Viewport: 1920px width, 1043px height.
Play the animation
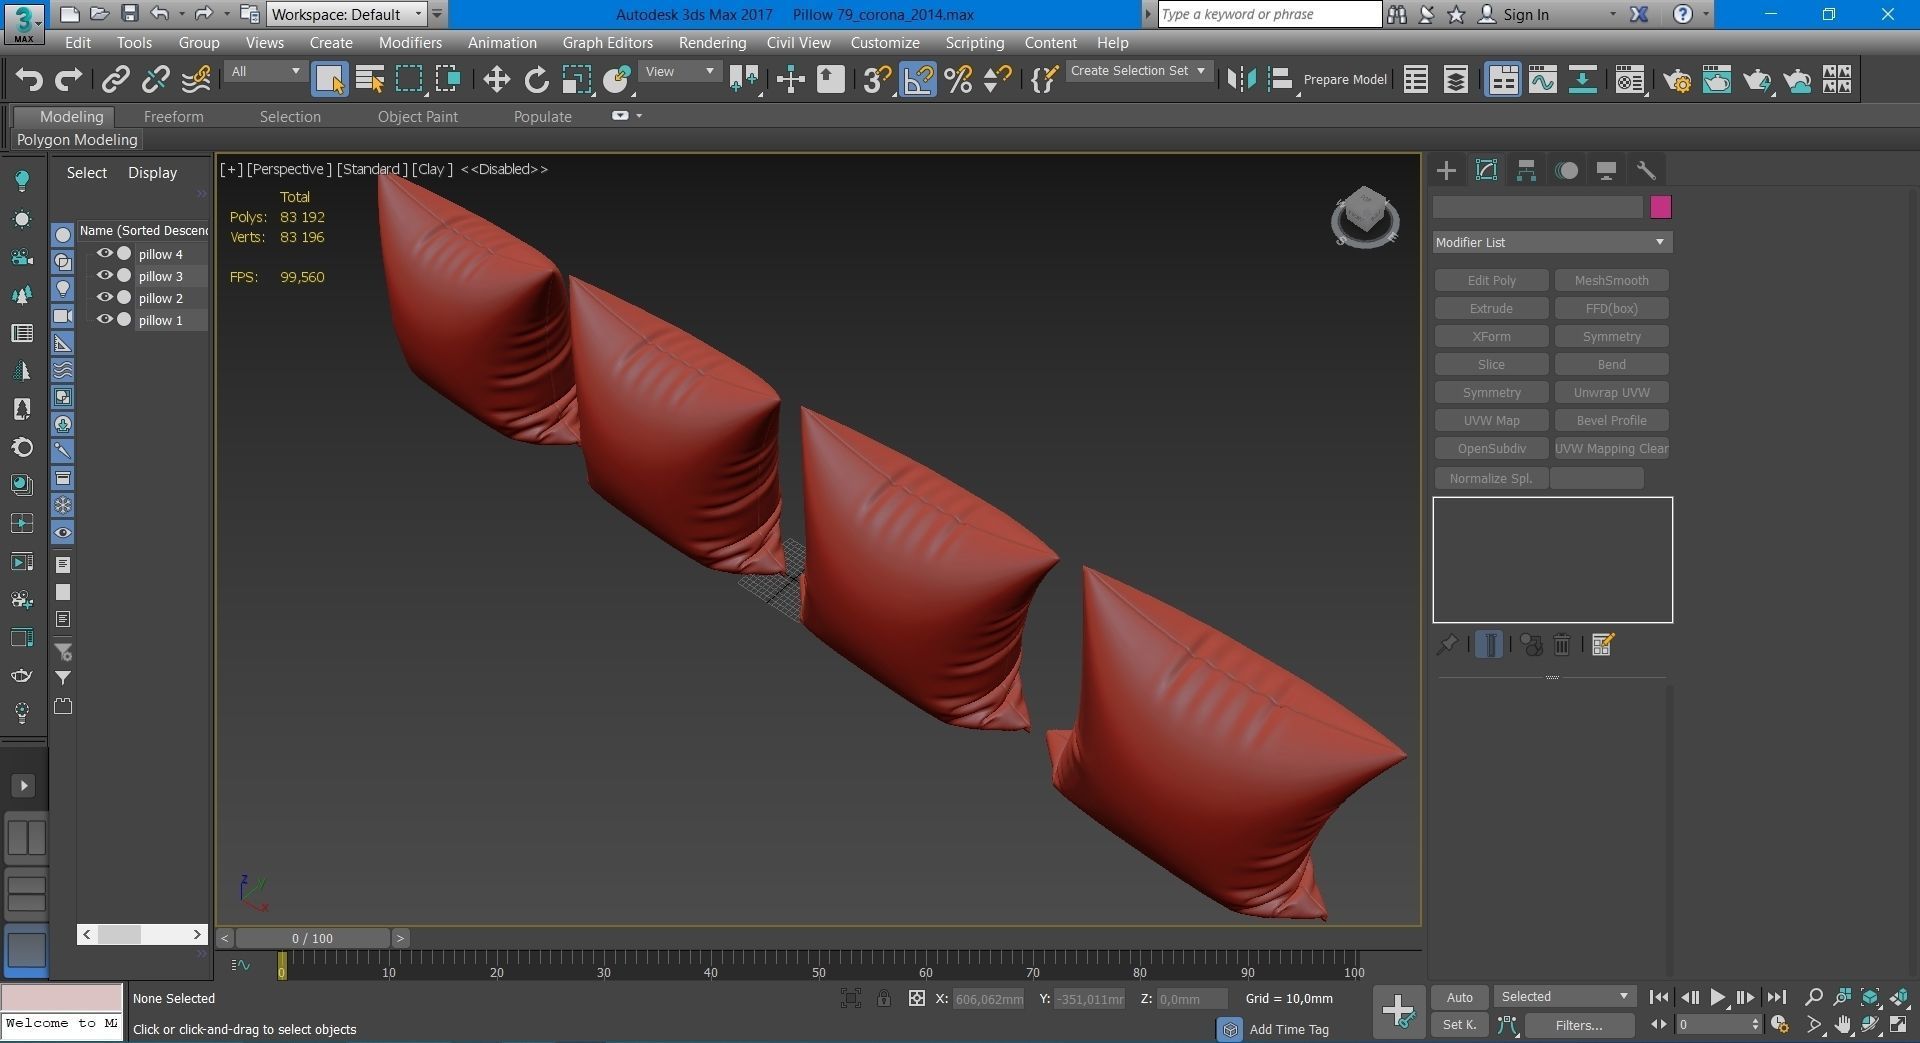(x=1717, y=997)
